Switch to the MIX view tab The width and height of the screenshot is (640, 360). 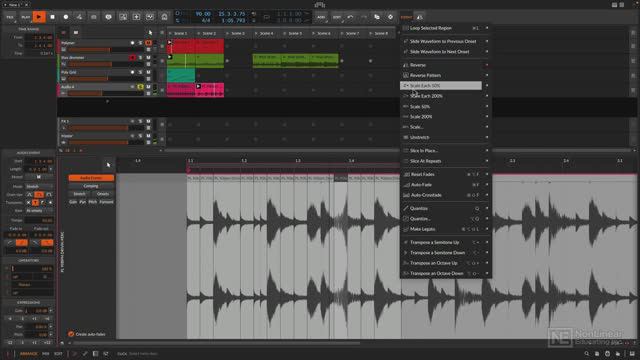[46, 354]
